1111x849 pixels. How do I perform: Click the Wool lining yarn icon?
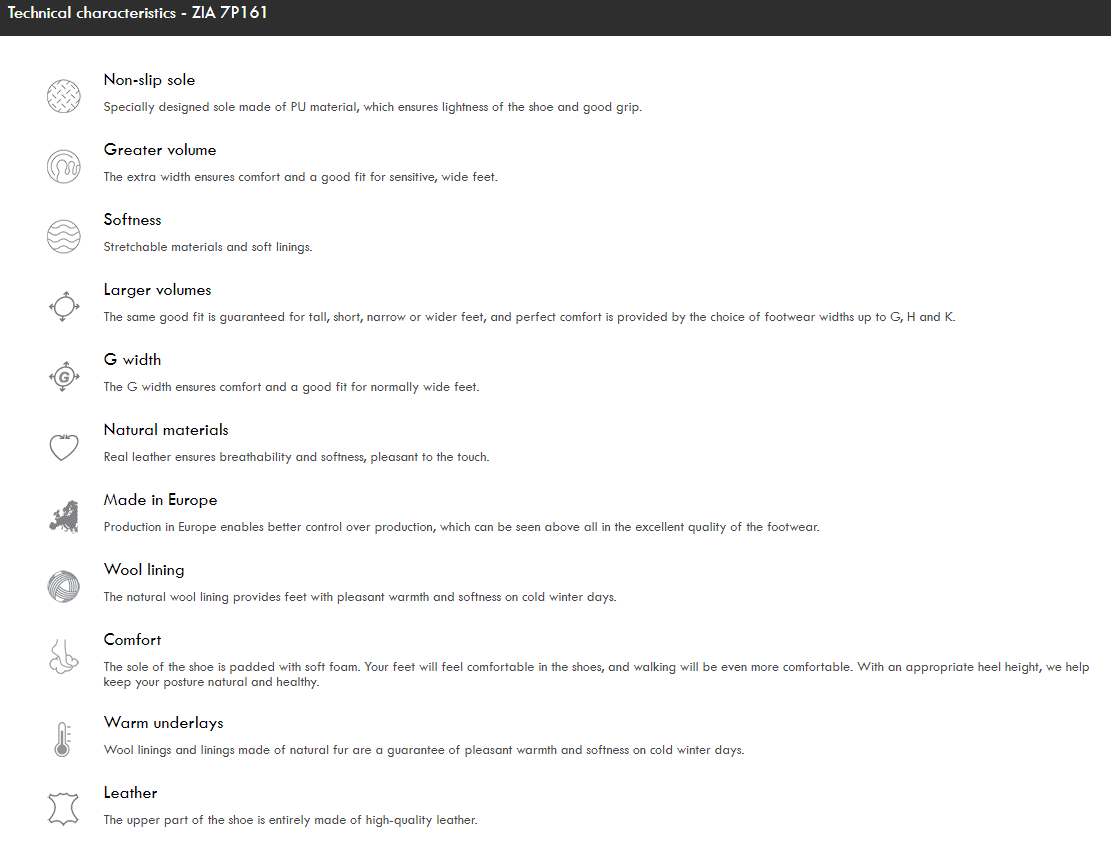(x=64, y=587)
